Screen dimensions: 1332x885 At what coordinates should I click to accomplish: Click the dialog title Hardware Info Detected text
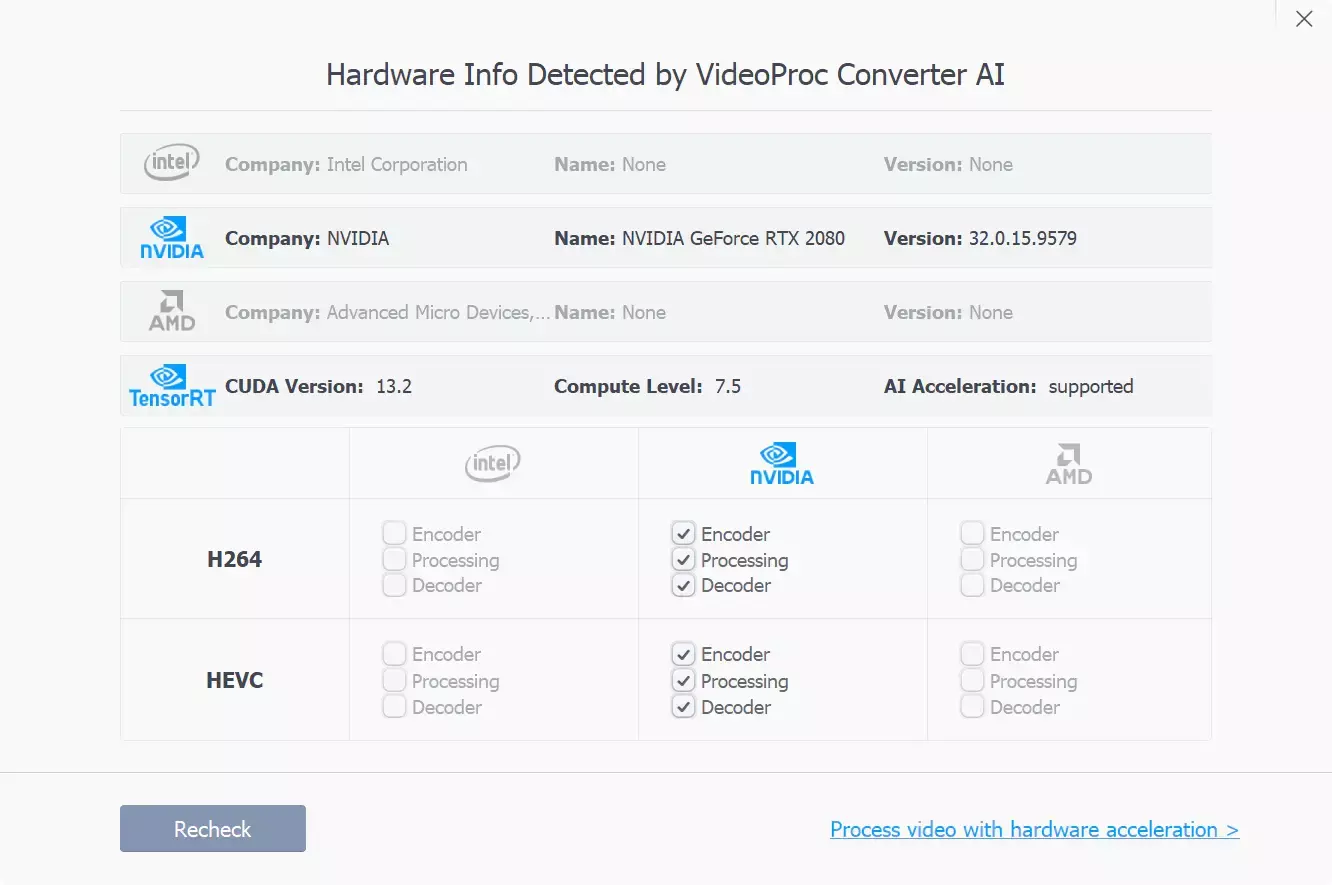pos(666,75)
